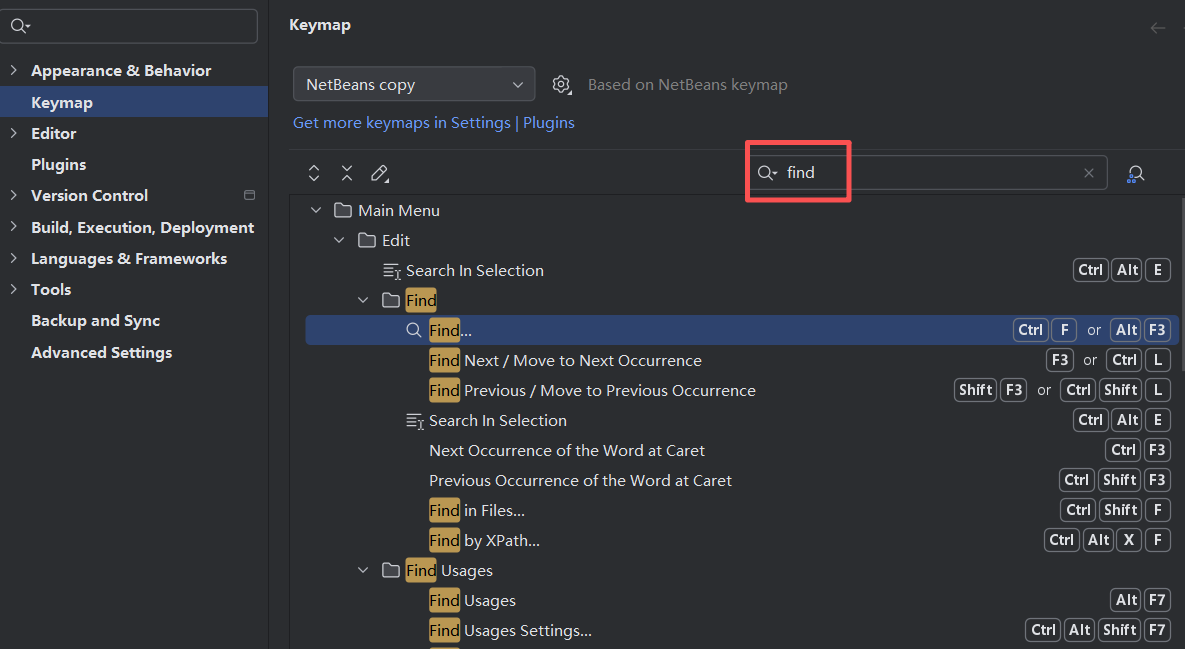This screenshot has height=649, width=1185.
Task: Click Based on NetBeans keymap label
Action: click(x=688, y=85)
